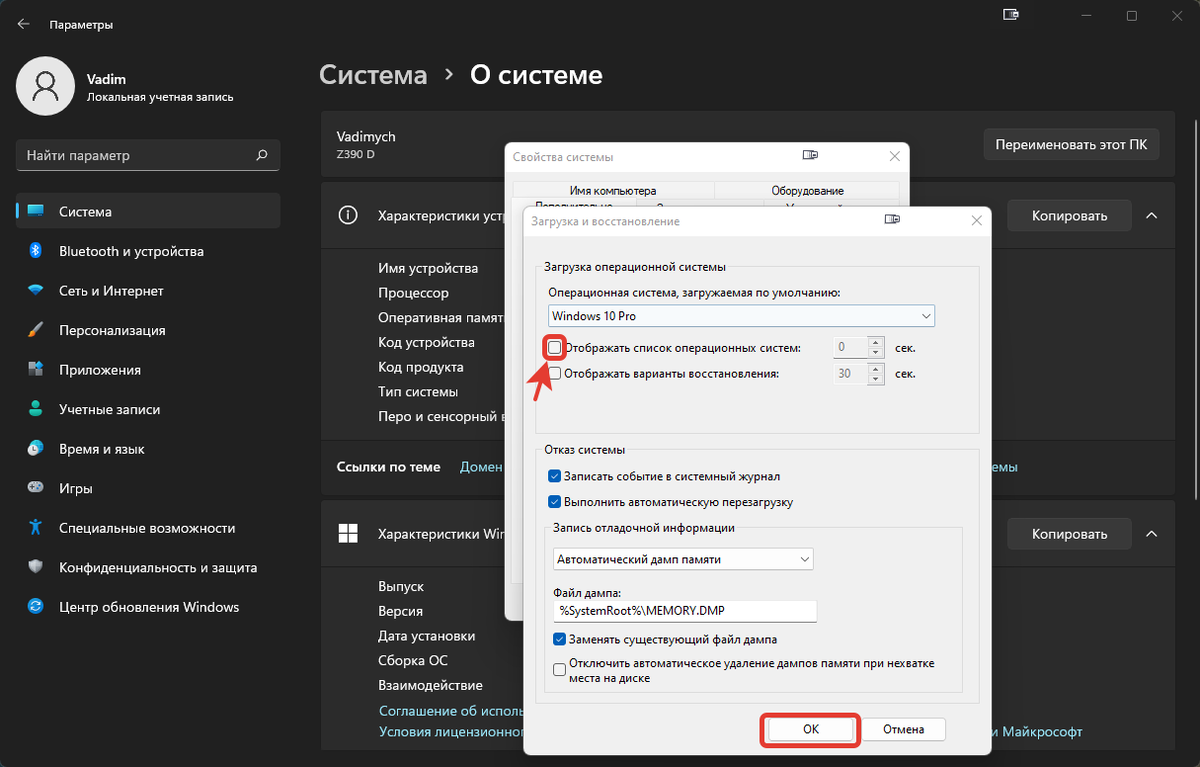Open the Учетные записи person icon
This screenshot has height=767, width=1200.
pos(36,409)
